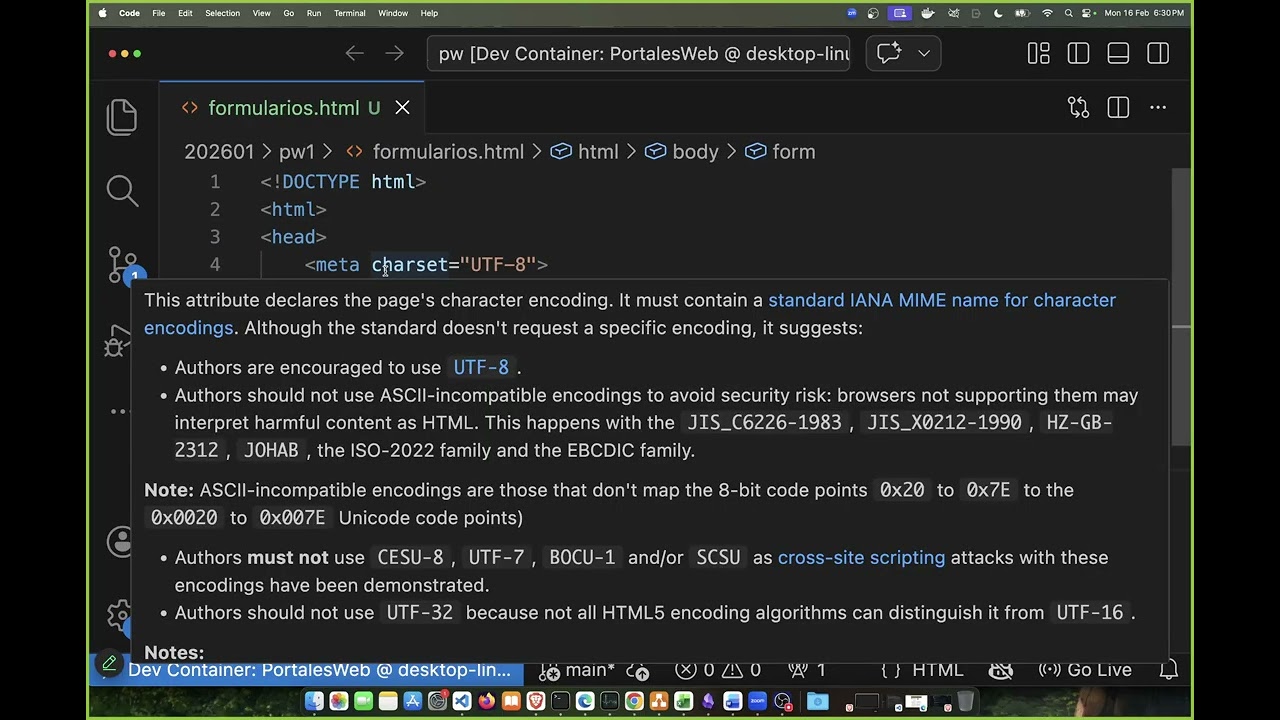Screen dimensions: 1280x720
Task: Change language mode from HTML
Action: (x=937, y=670)
